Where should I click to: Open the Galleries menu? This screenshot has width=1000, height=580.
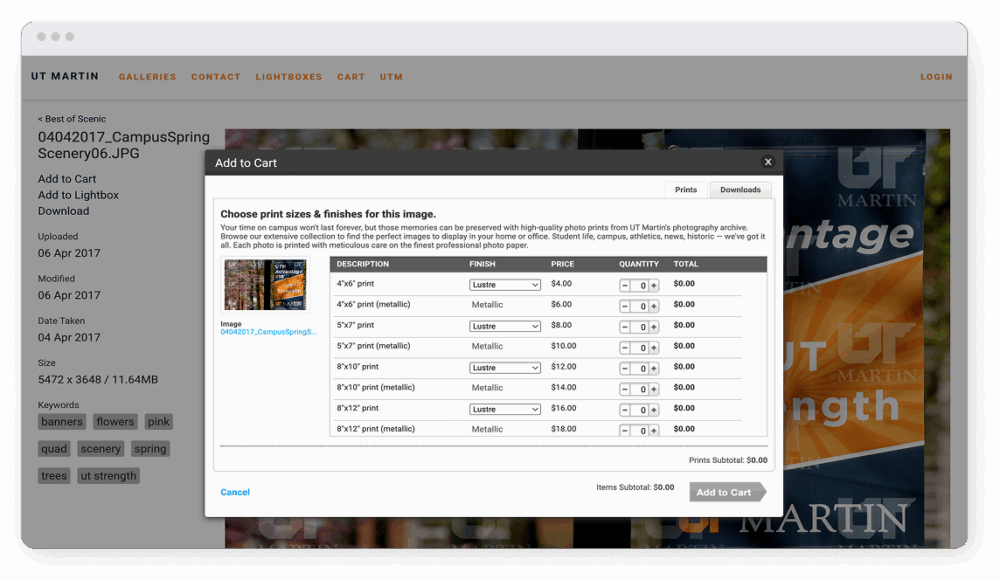[x=147, y=77]
